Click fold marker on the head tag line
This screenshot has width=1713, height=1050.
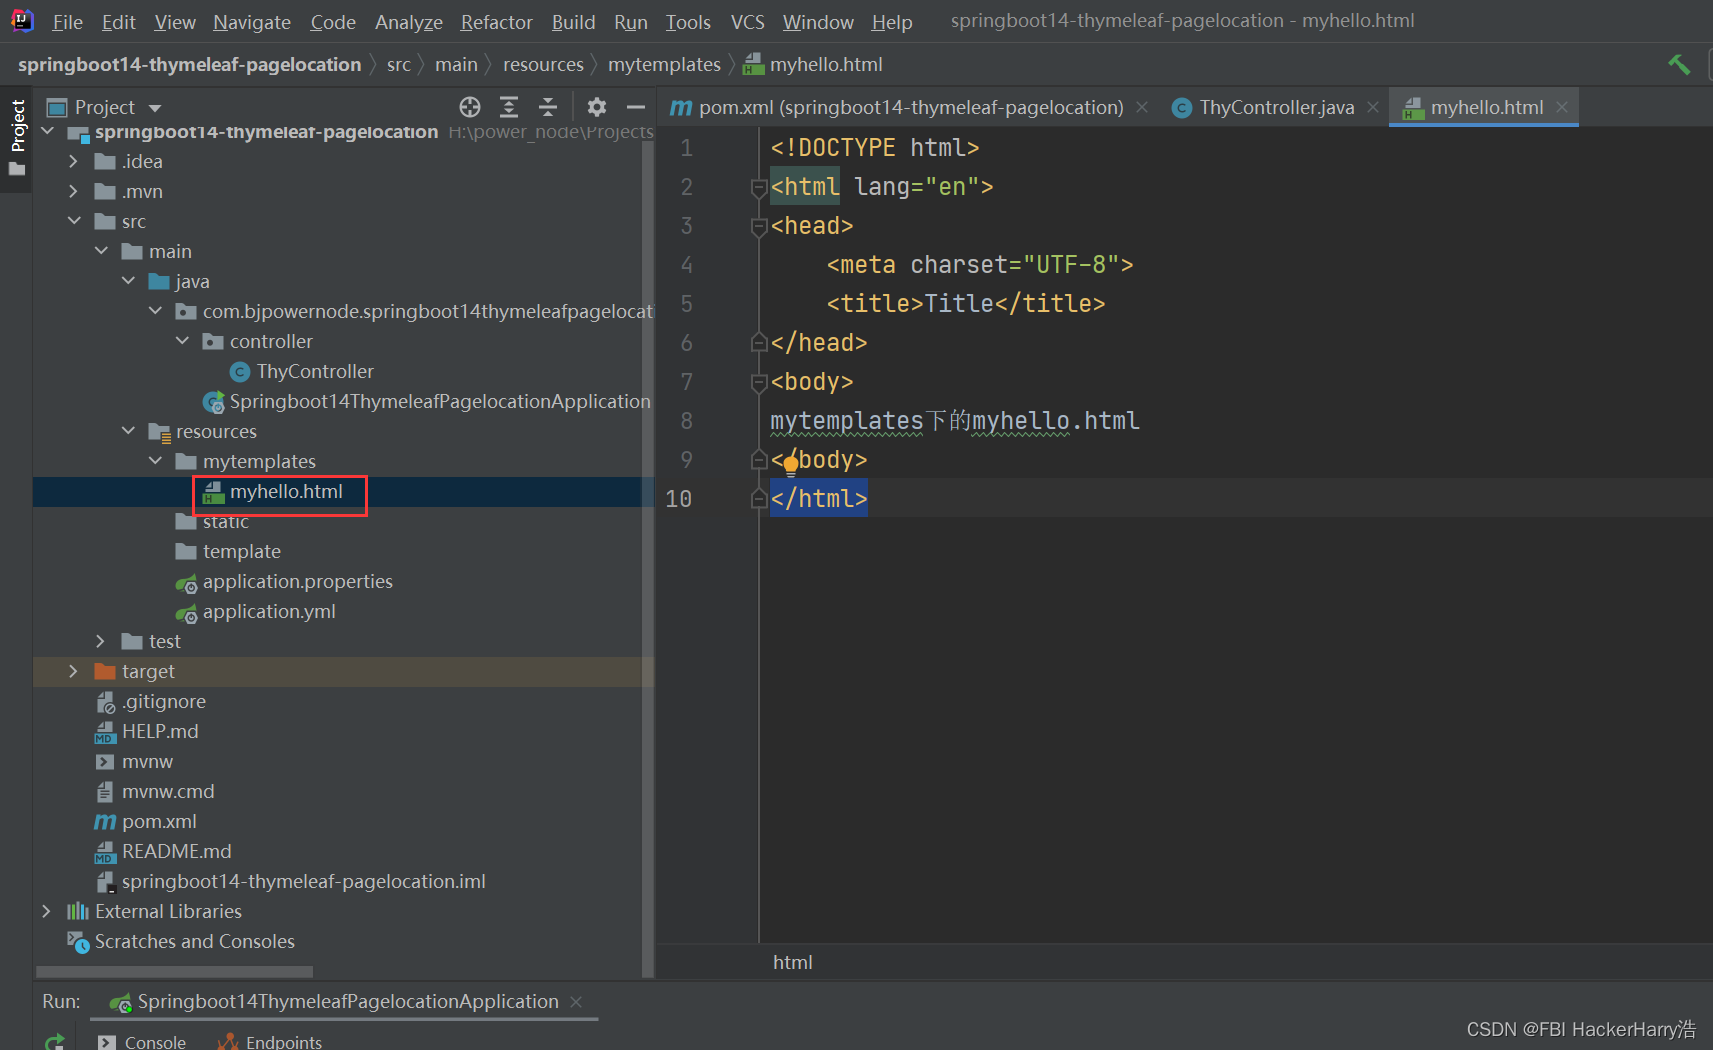coord(758,226)
